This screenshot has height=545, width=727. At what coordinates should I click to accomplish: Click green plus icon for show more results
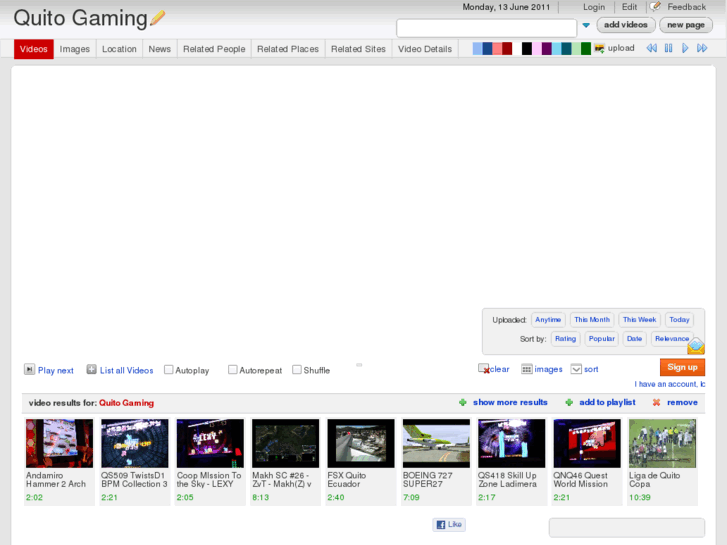463,403
